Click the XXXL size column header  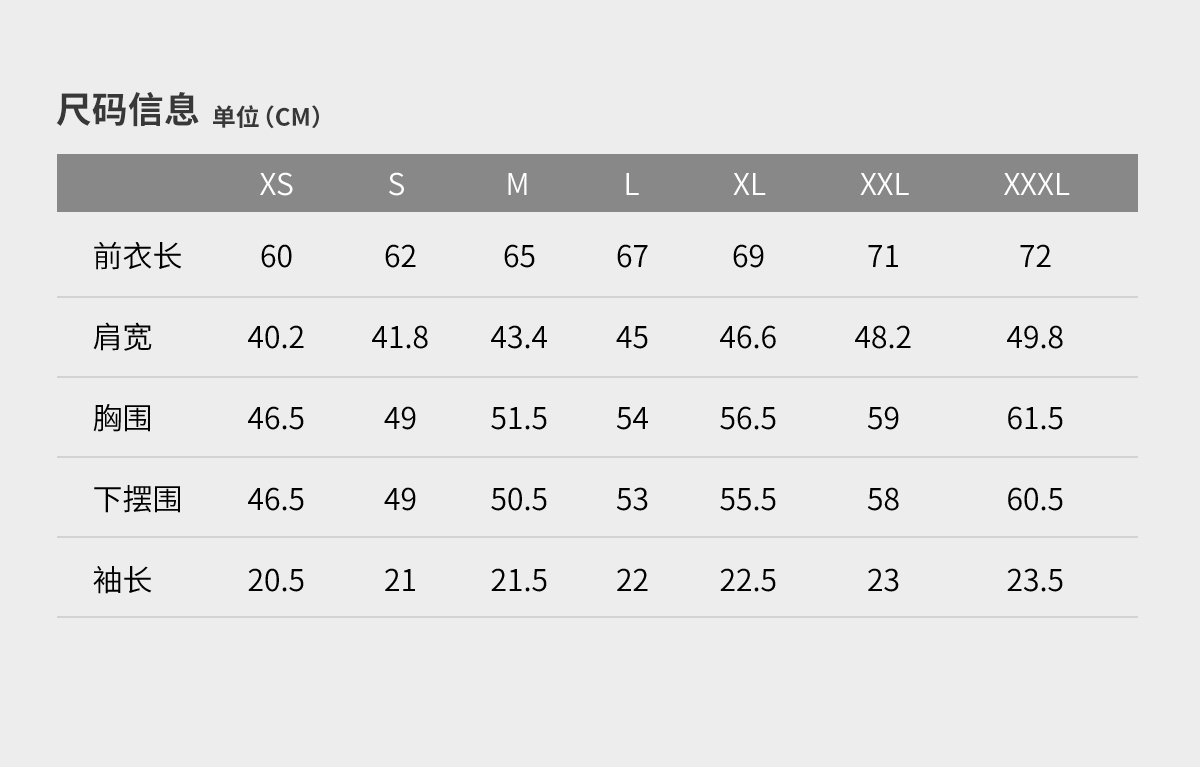point(1036,184)
